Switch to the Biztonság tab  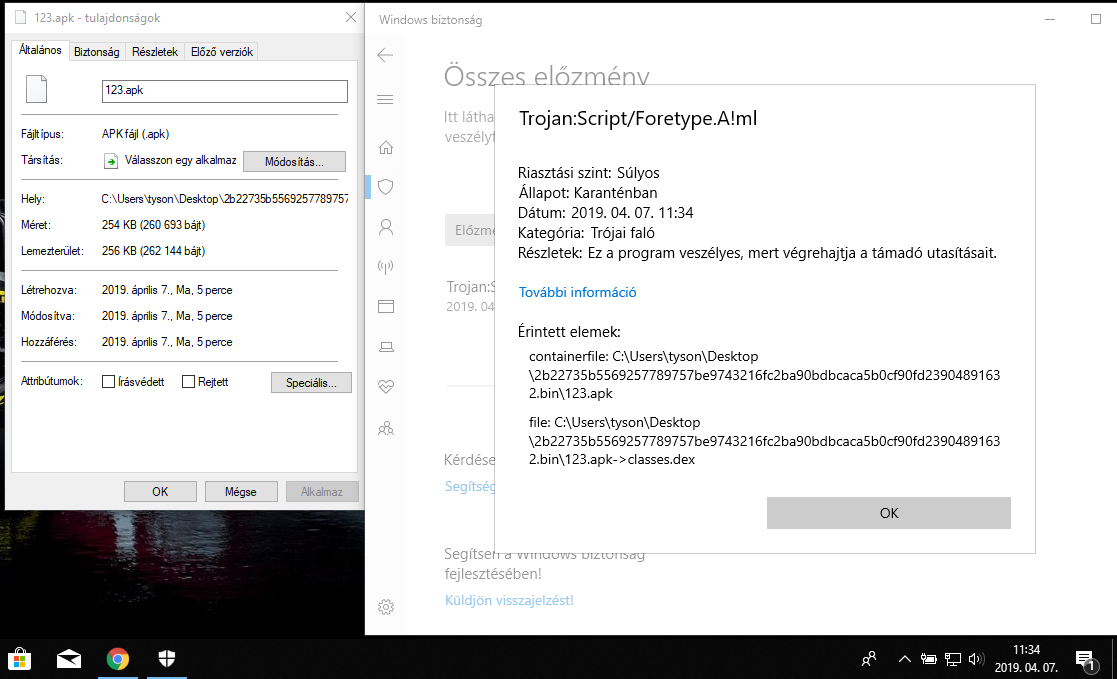(x=97, y=52)
